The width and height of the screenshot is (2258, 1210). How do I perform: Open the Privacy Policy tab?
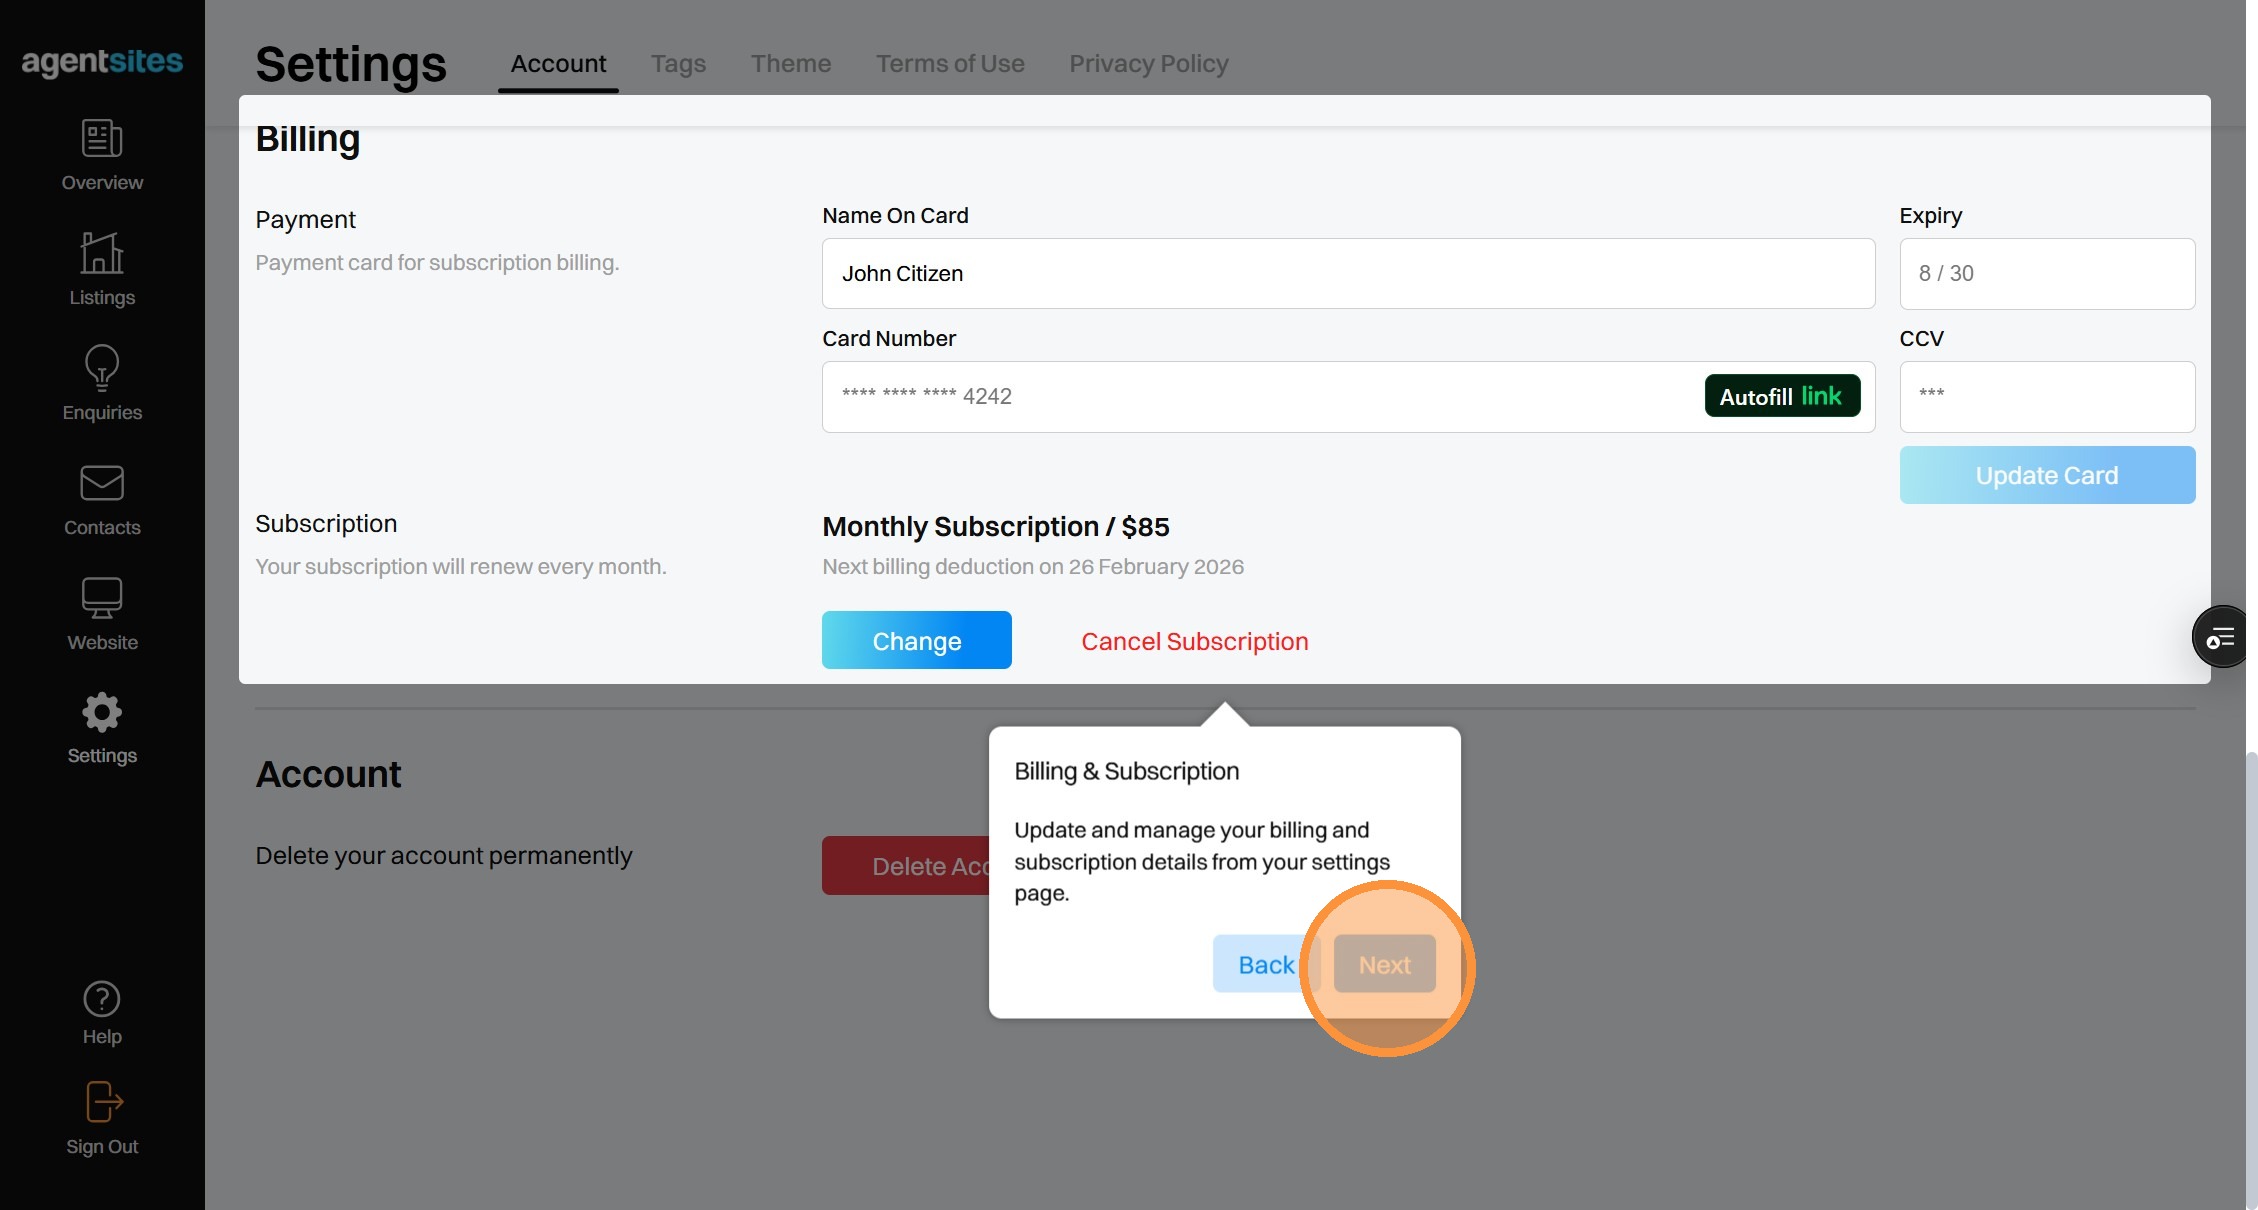click(1148, 64)
